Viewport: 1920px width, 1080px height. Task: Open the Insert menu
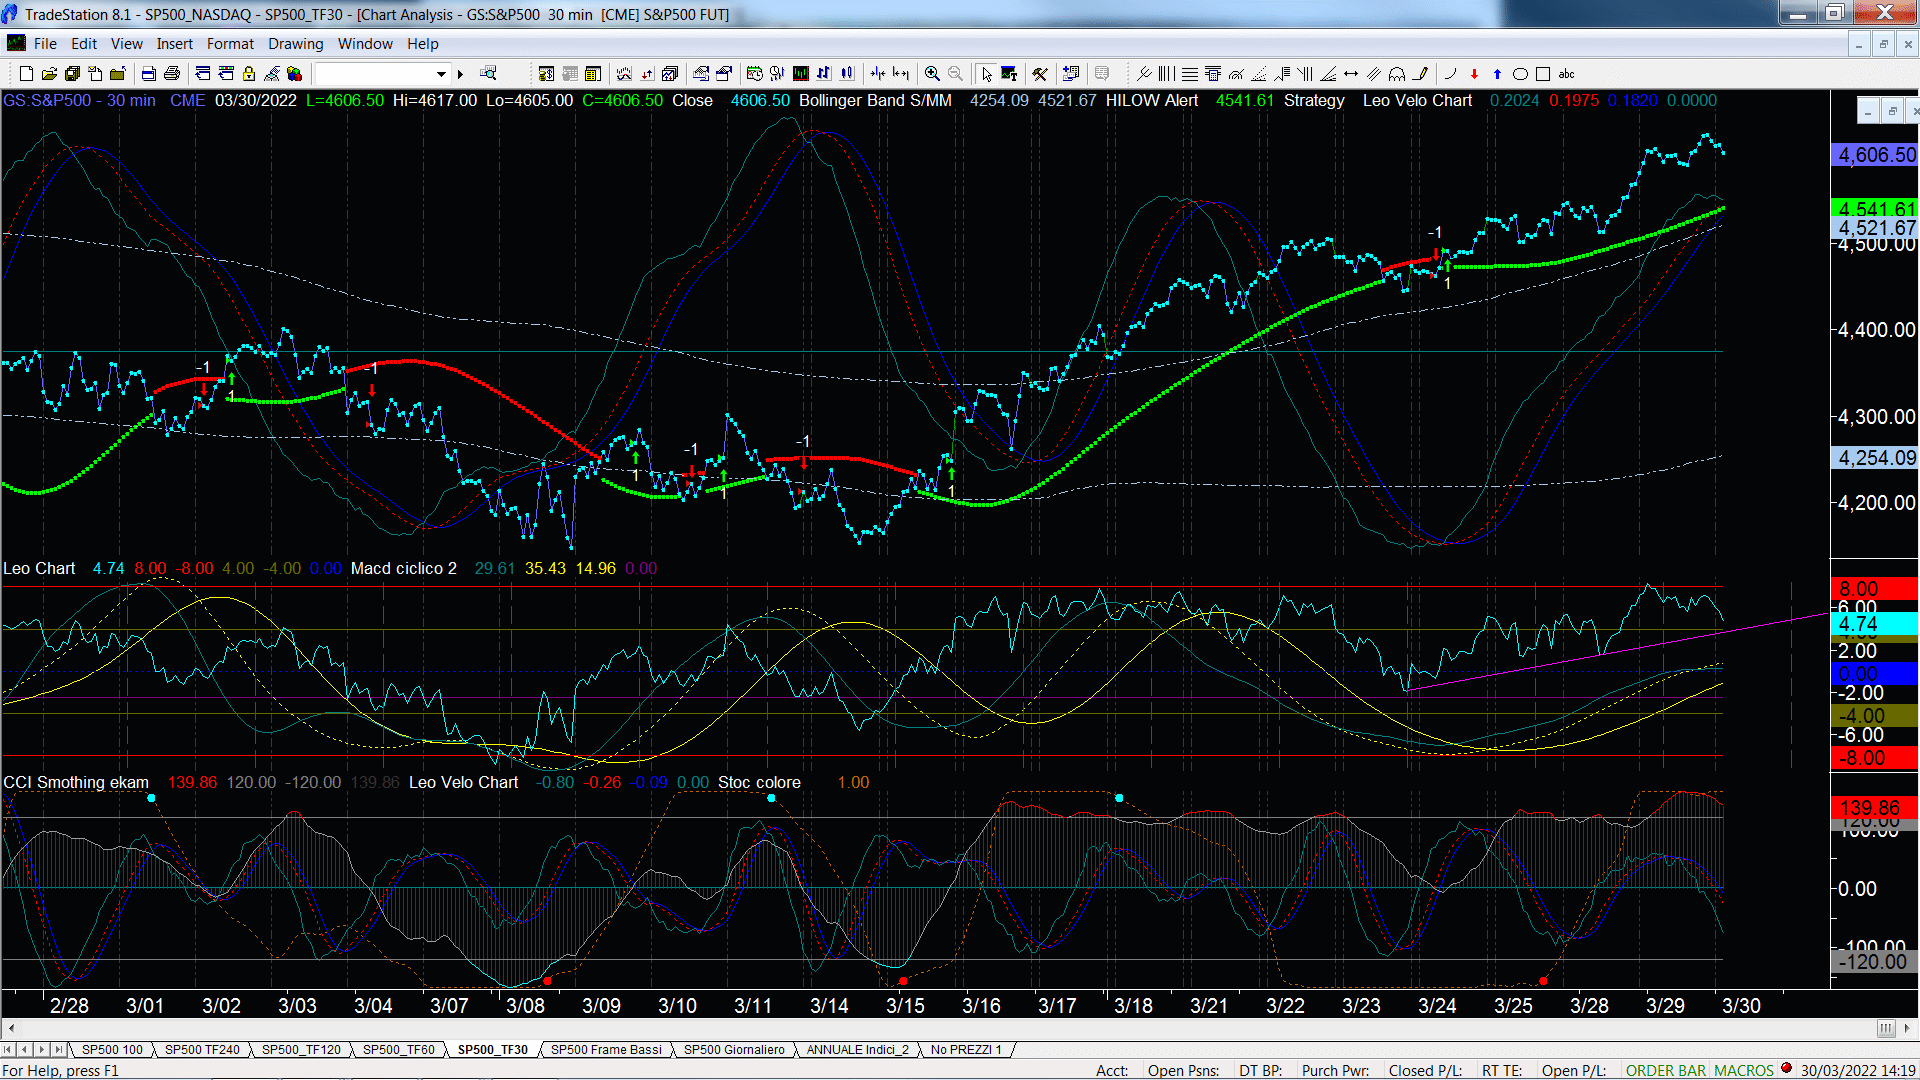(x=174, y=44)
